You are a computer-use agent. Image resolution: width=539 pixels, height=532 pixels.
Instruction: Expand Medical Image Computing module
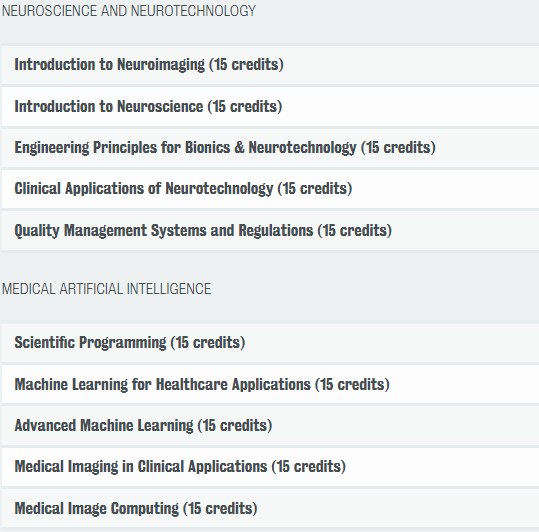(x=271, y=509)
